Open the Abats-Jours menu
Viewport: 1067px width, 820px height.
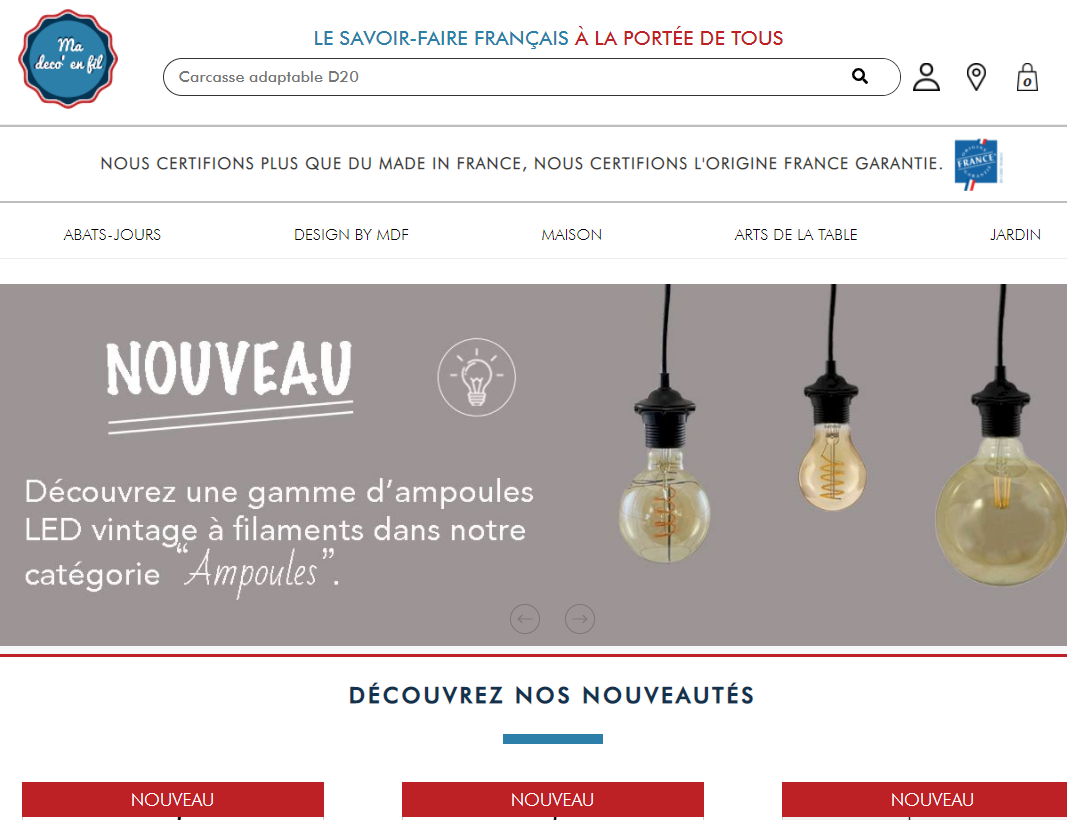(x=112, y=235)
